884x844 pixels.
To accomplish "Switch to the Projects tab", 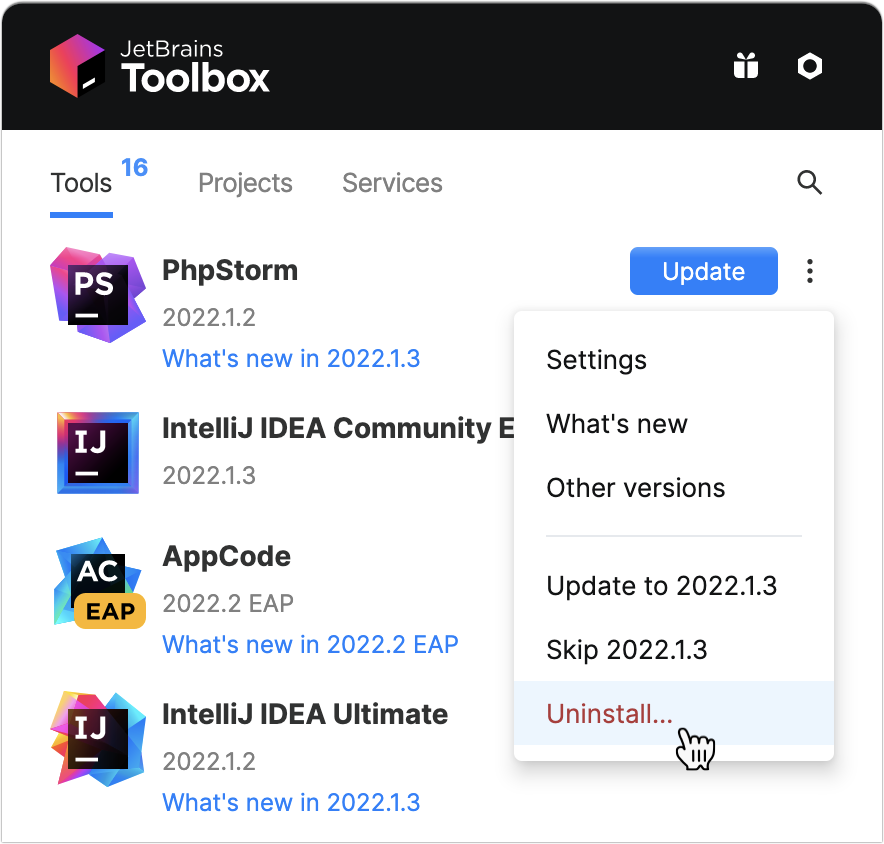I will pyautogui.click(x=245, y=183).
